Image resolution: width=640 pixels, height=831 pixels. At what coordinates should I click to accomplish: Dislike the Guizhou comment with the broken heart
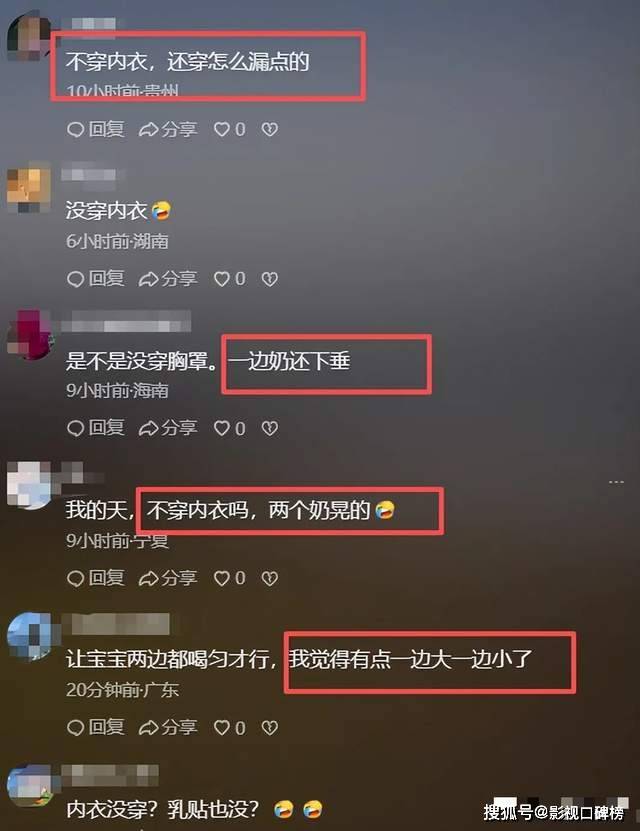pos(270,129)
